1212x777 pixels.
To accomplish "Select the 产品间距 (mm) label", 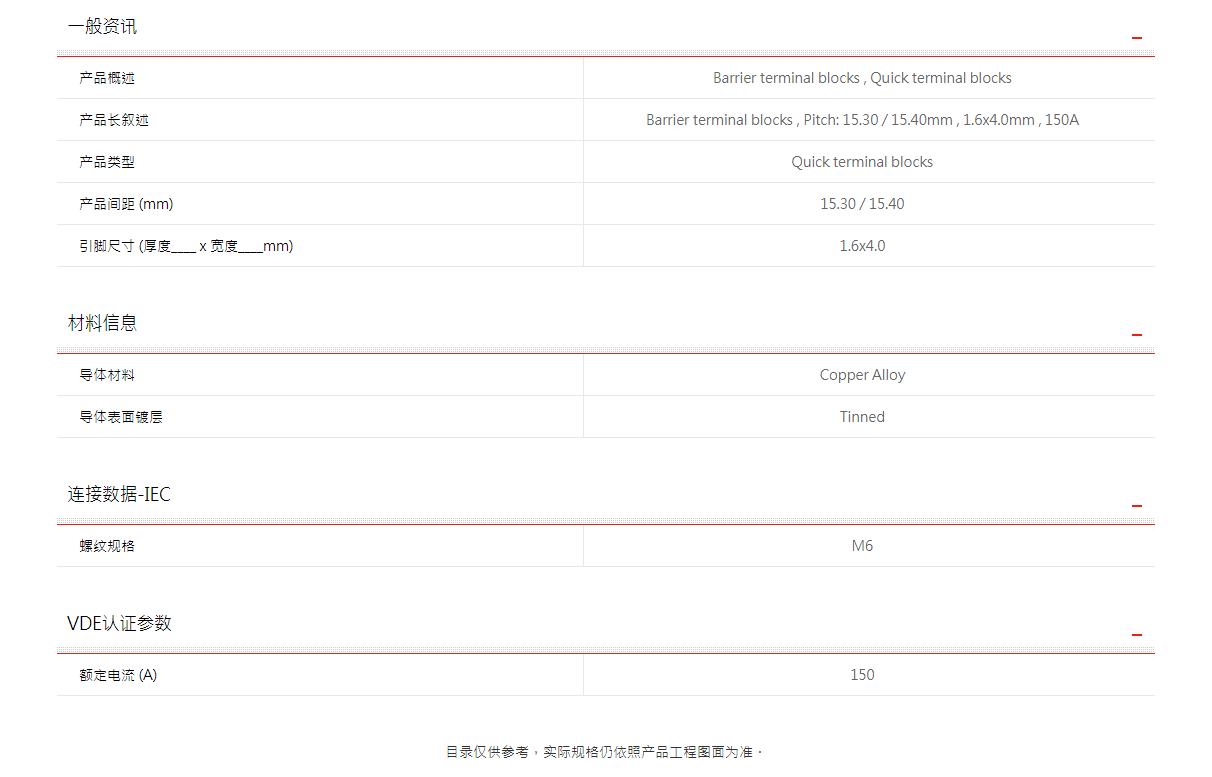I will click(x=126, y=204).
